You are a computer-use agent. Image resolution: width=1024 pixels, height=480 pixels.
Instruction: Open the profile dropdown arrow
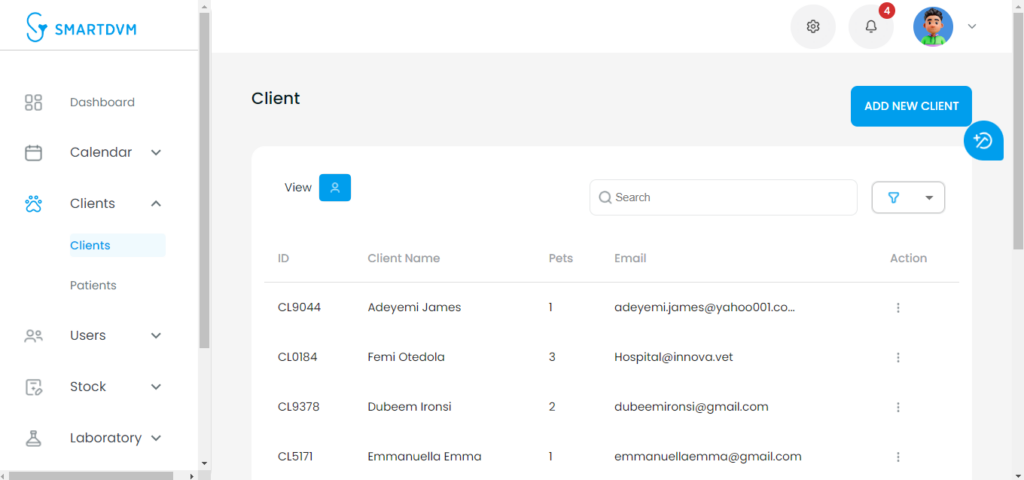pyautogui.click(x=972, y=27)
